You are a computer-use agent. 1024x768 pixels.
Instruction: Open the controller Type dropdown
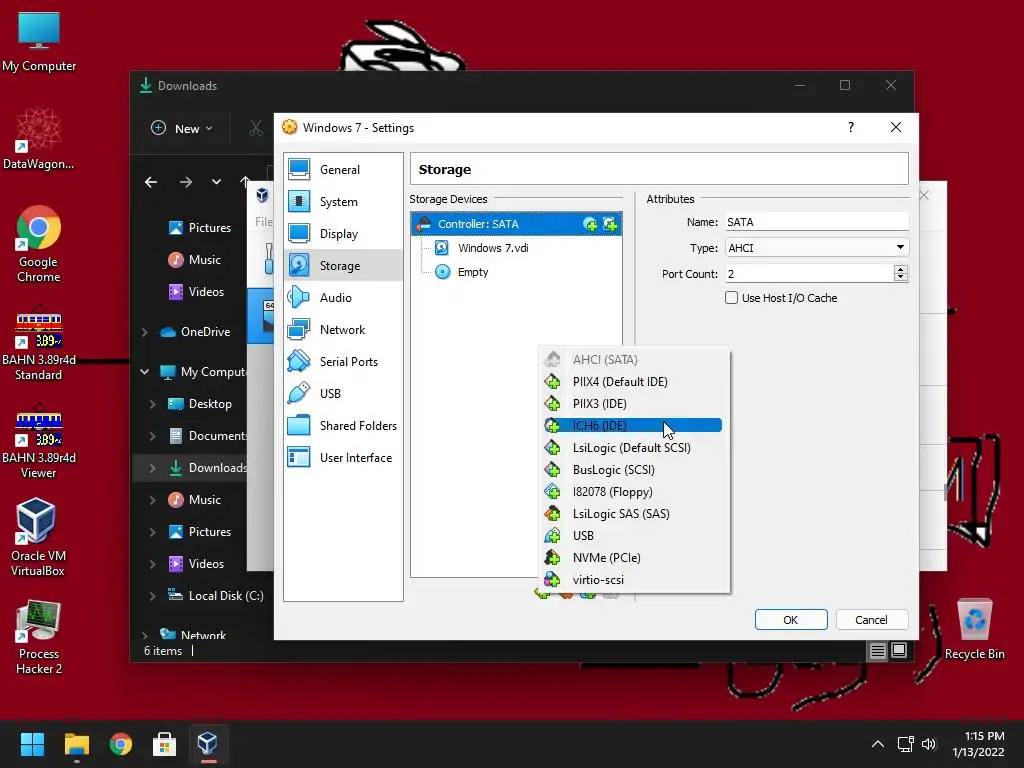[816, 248]
